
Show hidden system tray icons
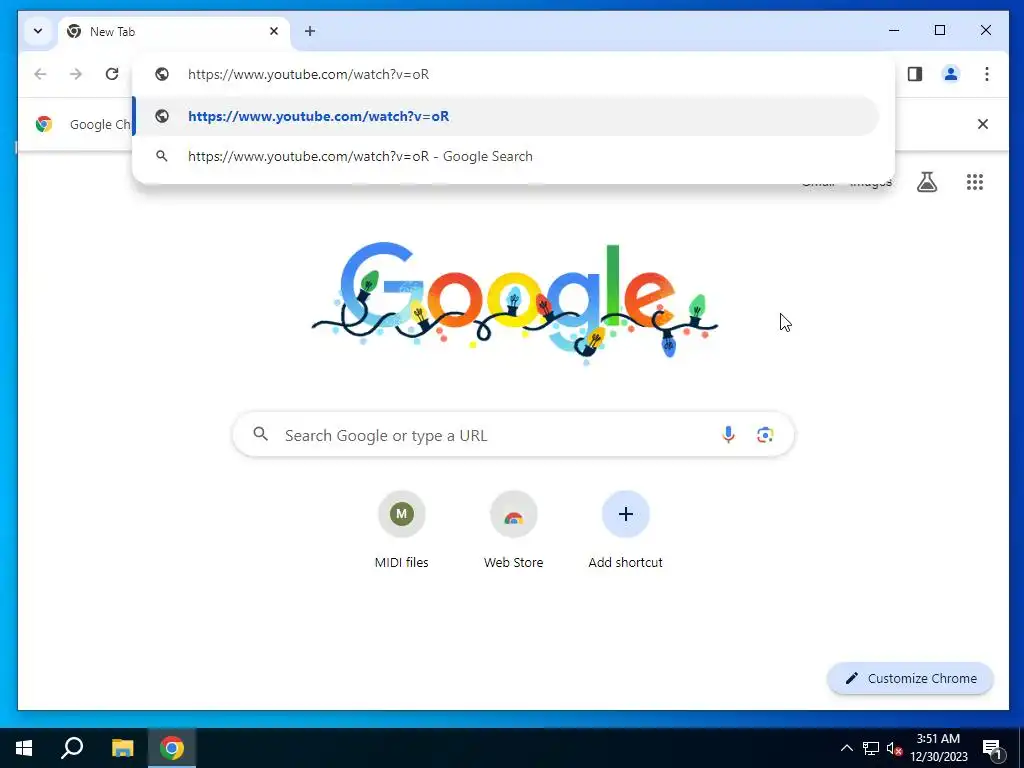coord(846,748)
